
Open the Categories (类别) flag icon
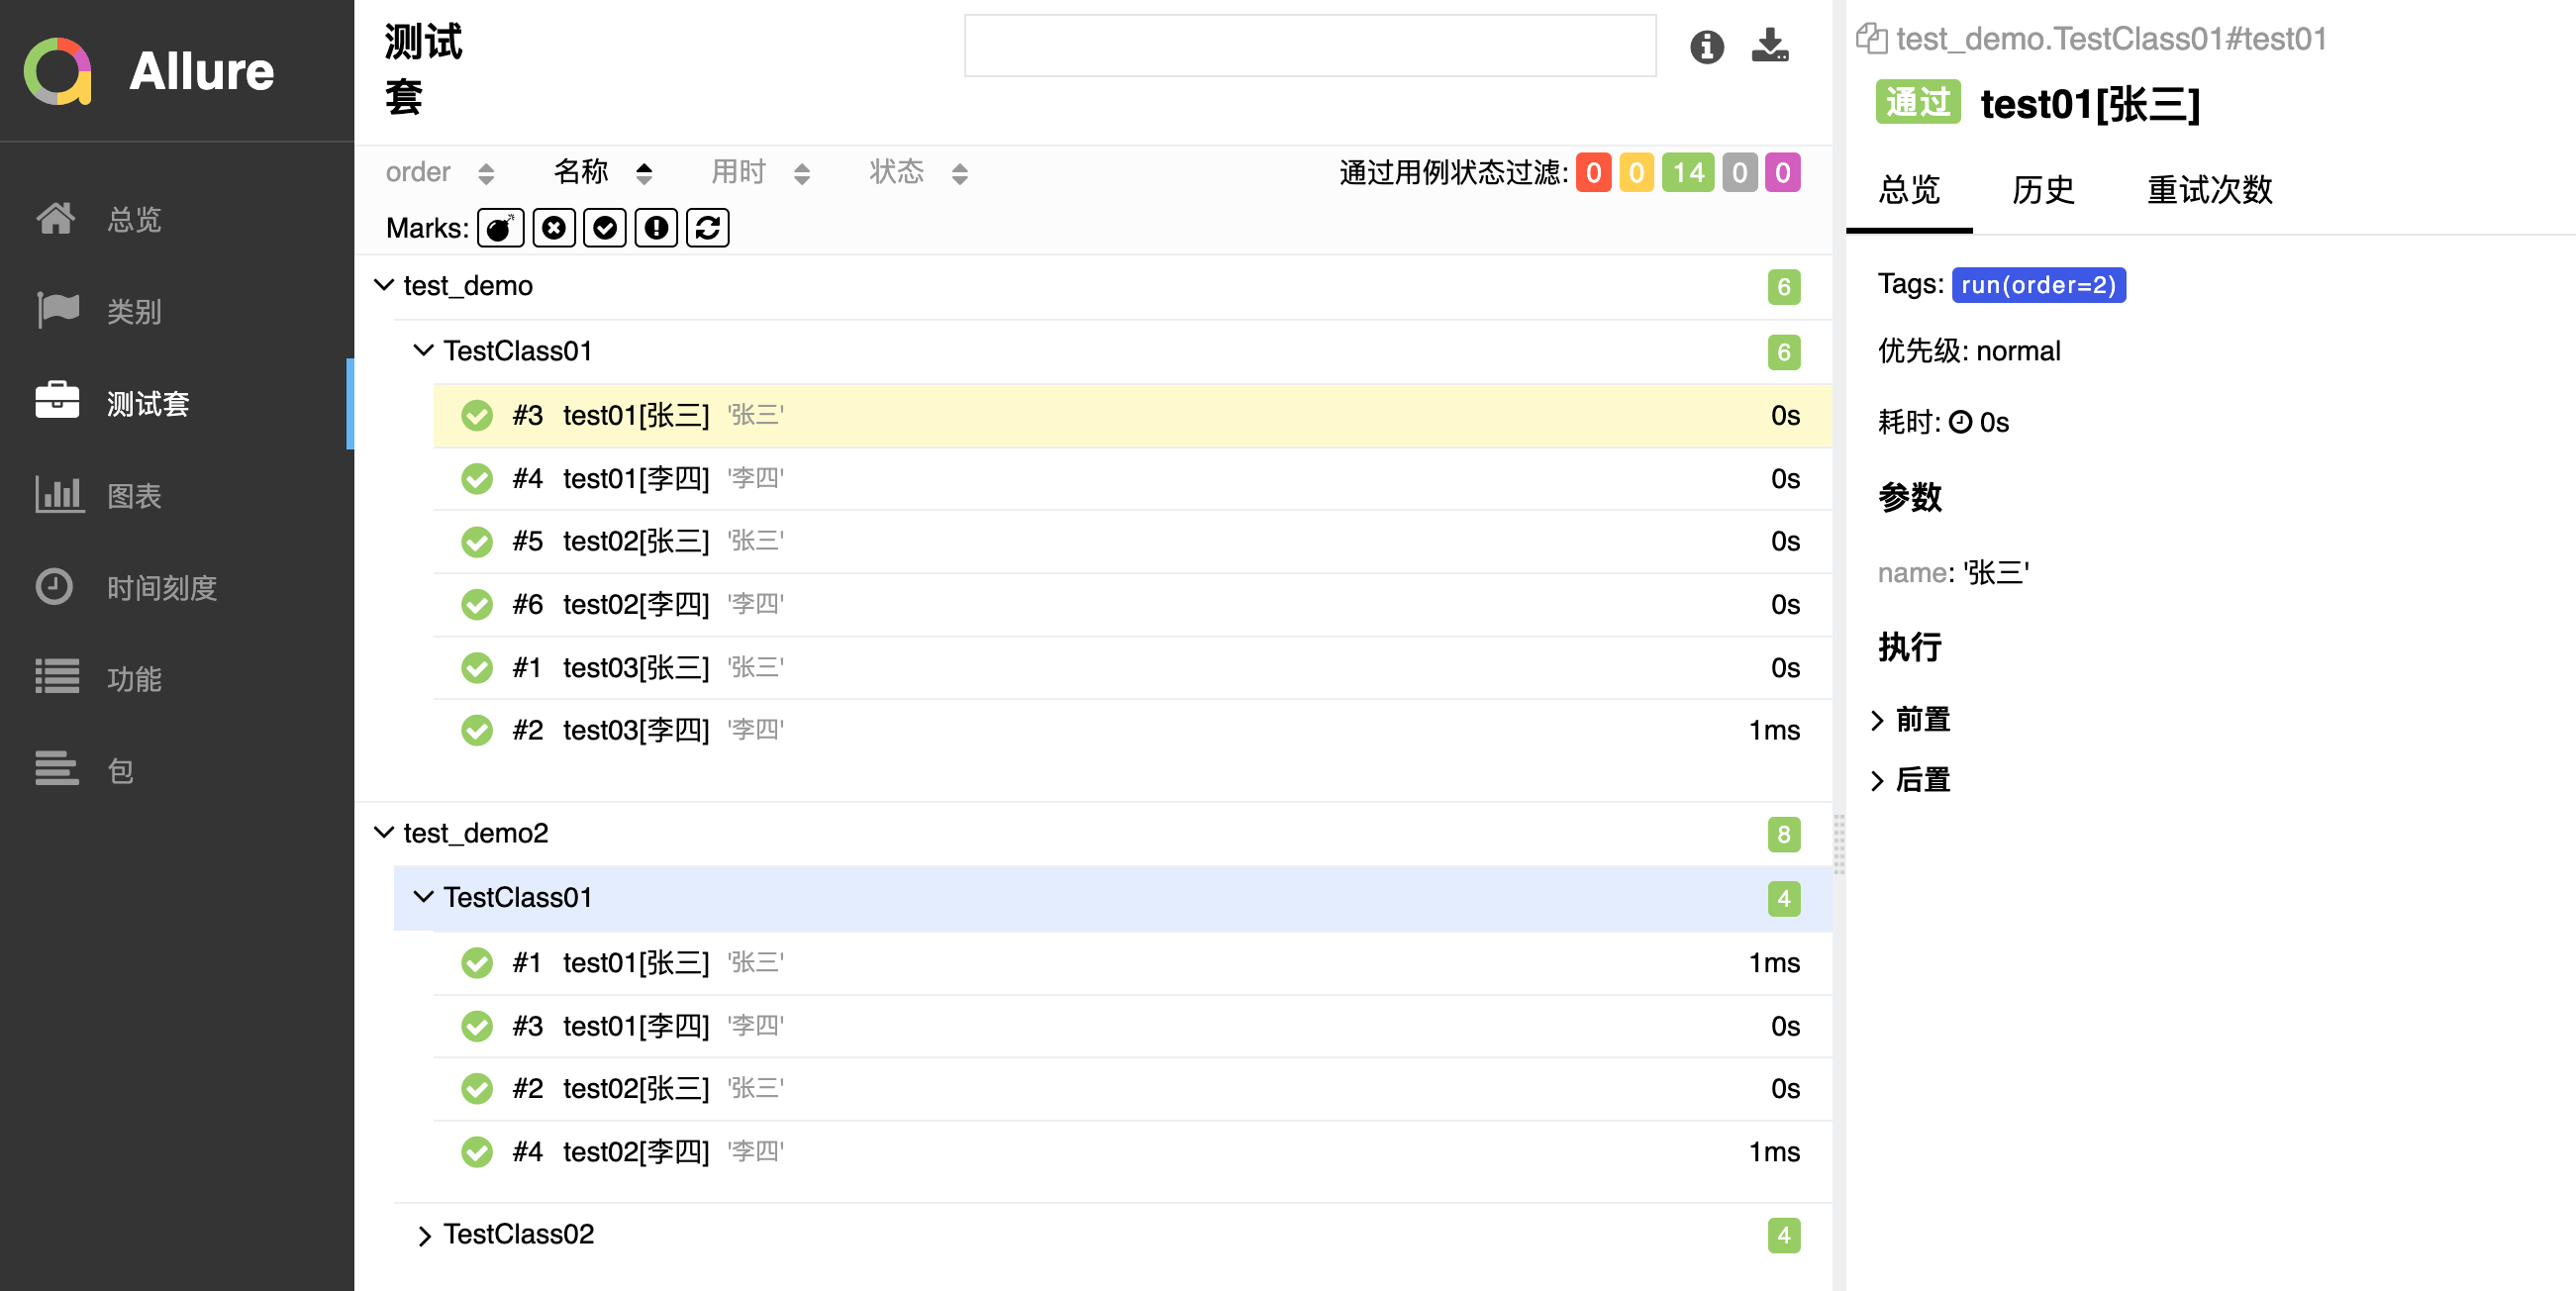click(57, 311)
